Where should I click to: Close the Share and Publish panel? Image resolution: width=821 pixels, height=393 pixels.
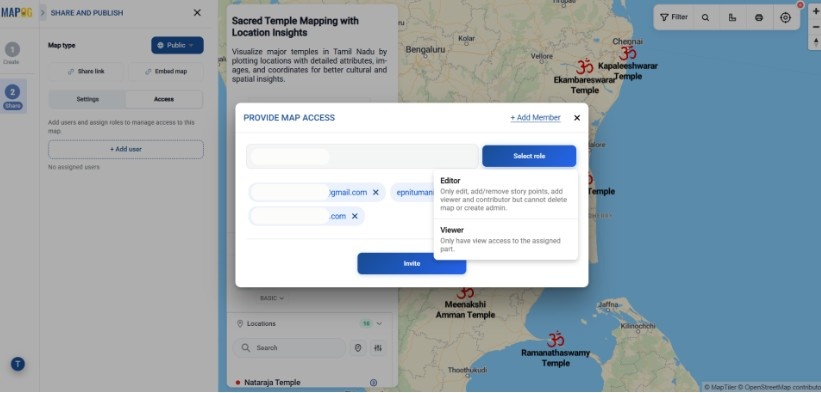(197, 13)
